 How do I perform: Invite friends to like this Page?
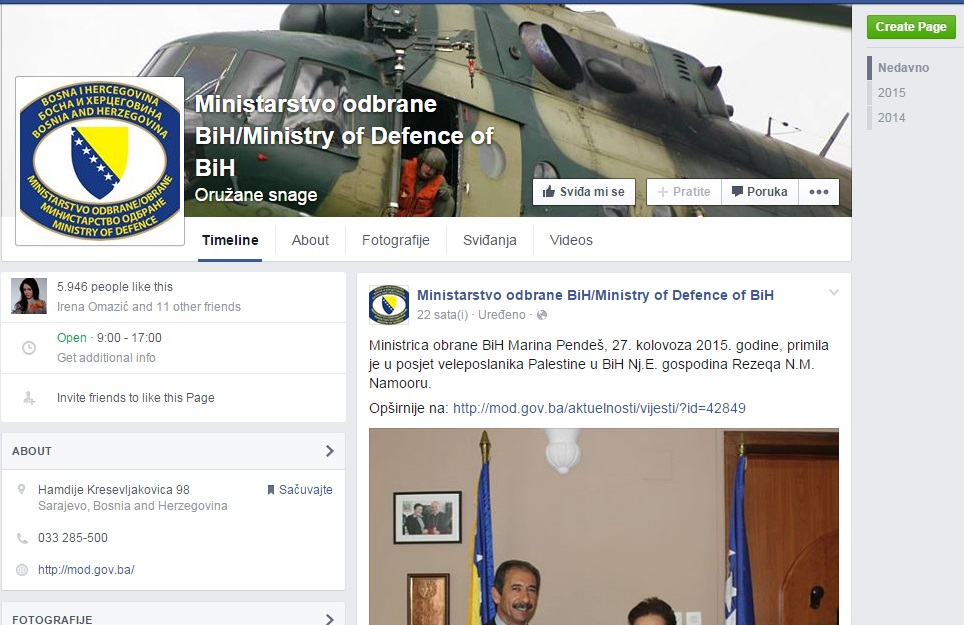[x=135, y=398]
